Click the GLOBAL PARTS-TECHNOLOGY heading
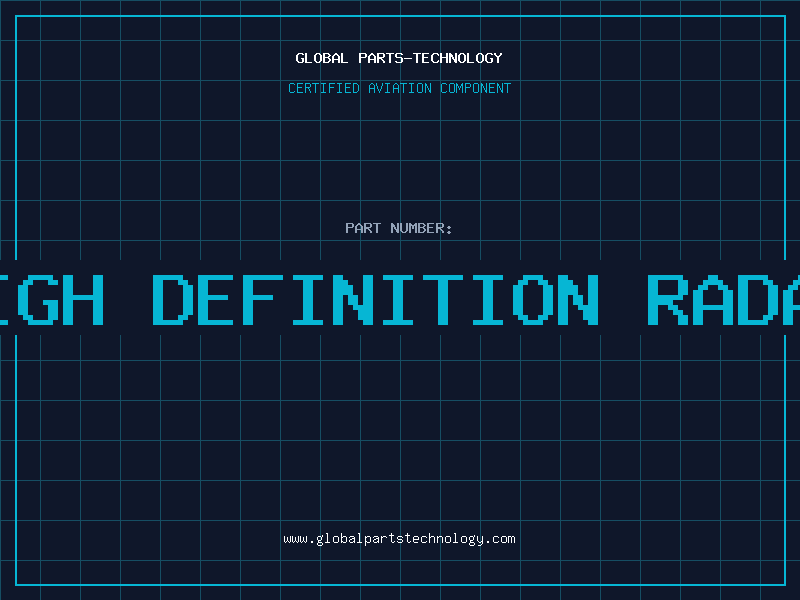 tap(399, 58)
